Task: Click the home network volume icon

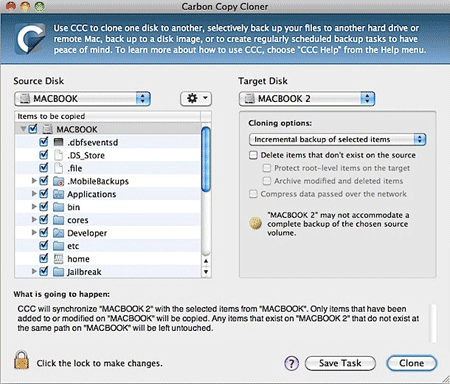Action: click(x=58, y=259)
